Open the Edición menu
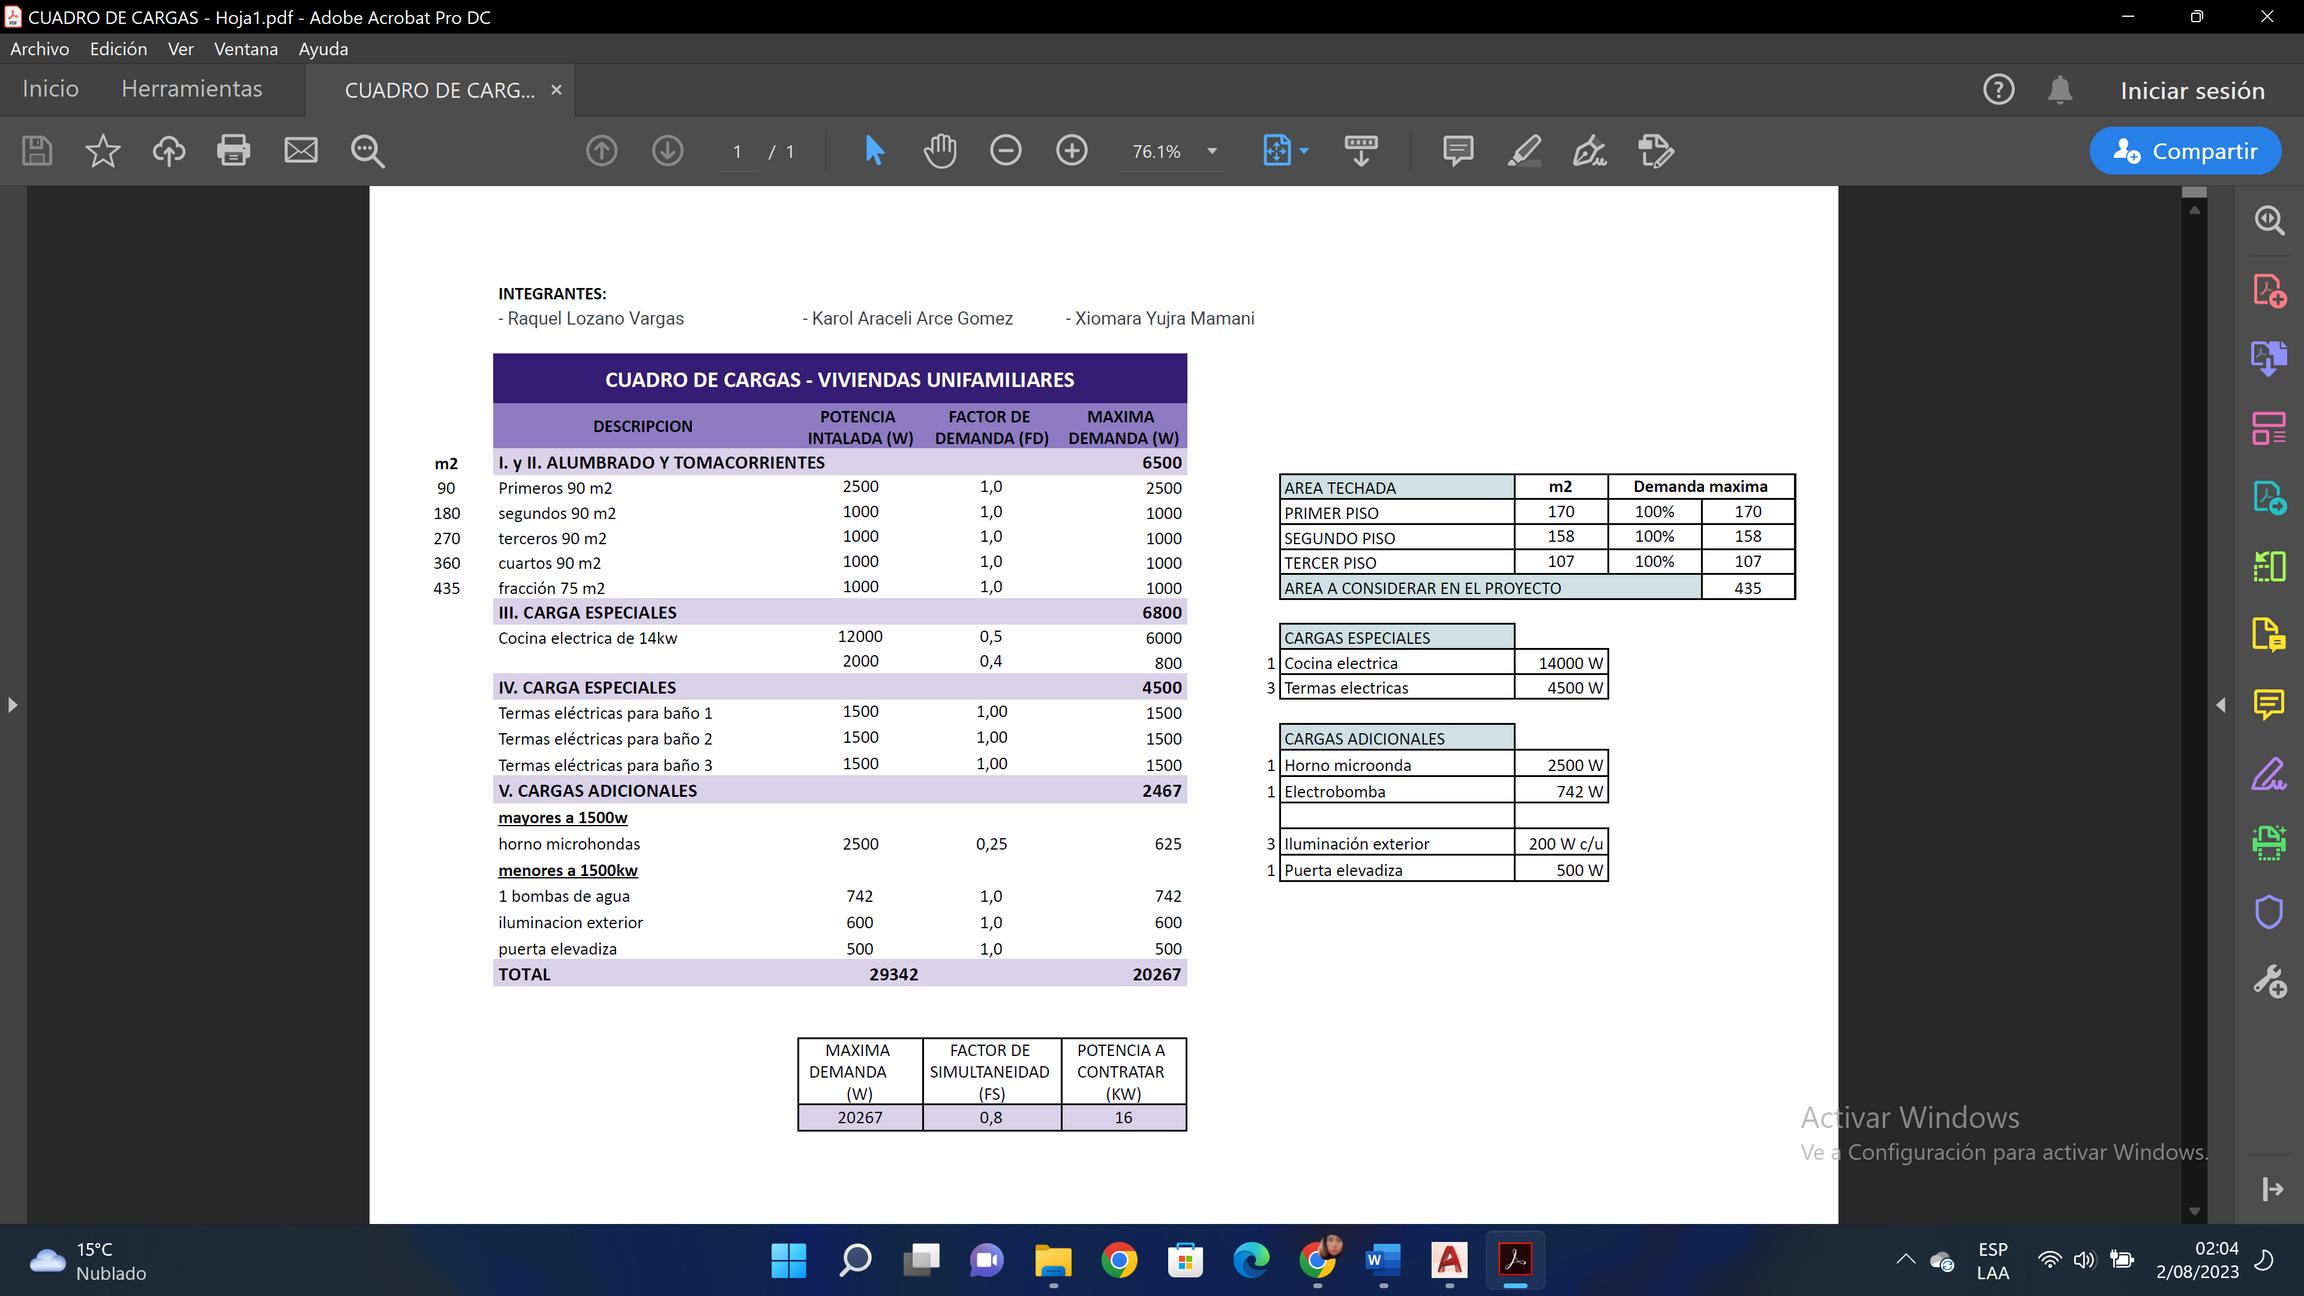 click(118, 49)
